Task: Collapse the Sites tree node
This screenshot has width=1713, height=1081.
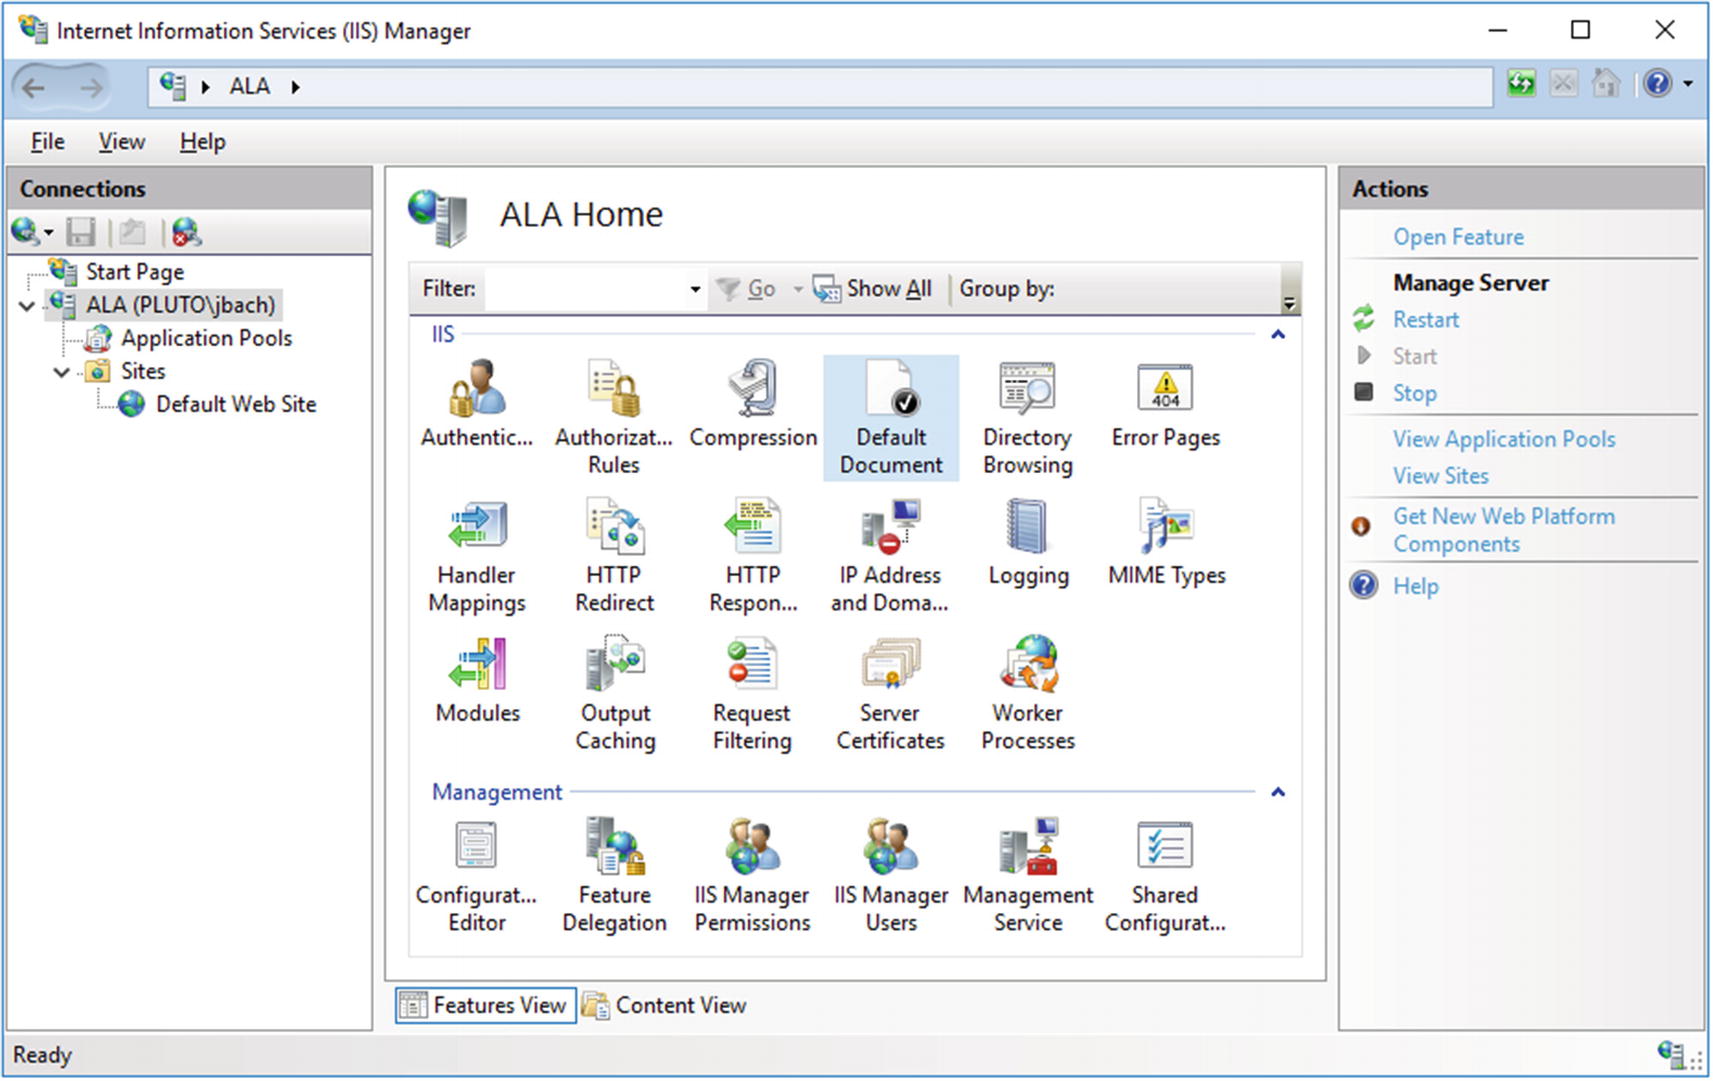Action: (x=62, y=373)
